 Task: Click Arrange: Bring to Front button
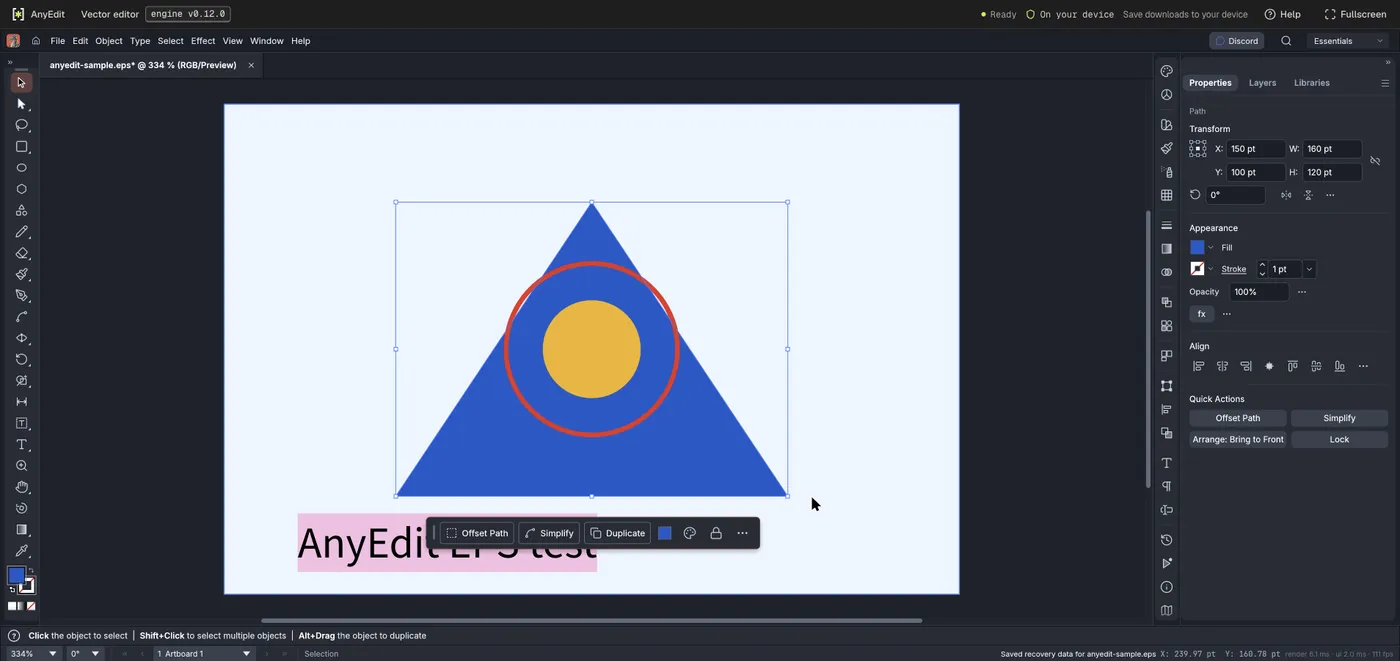coord(1238,439)
